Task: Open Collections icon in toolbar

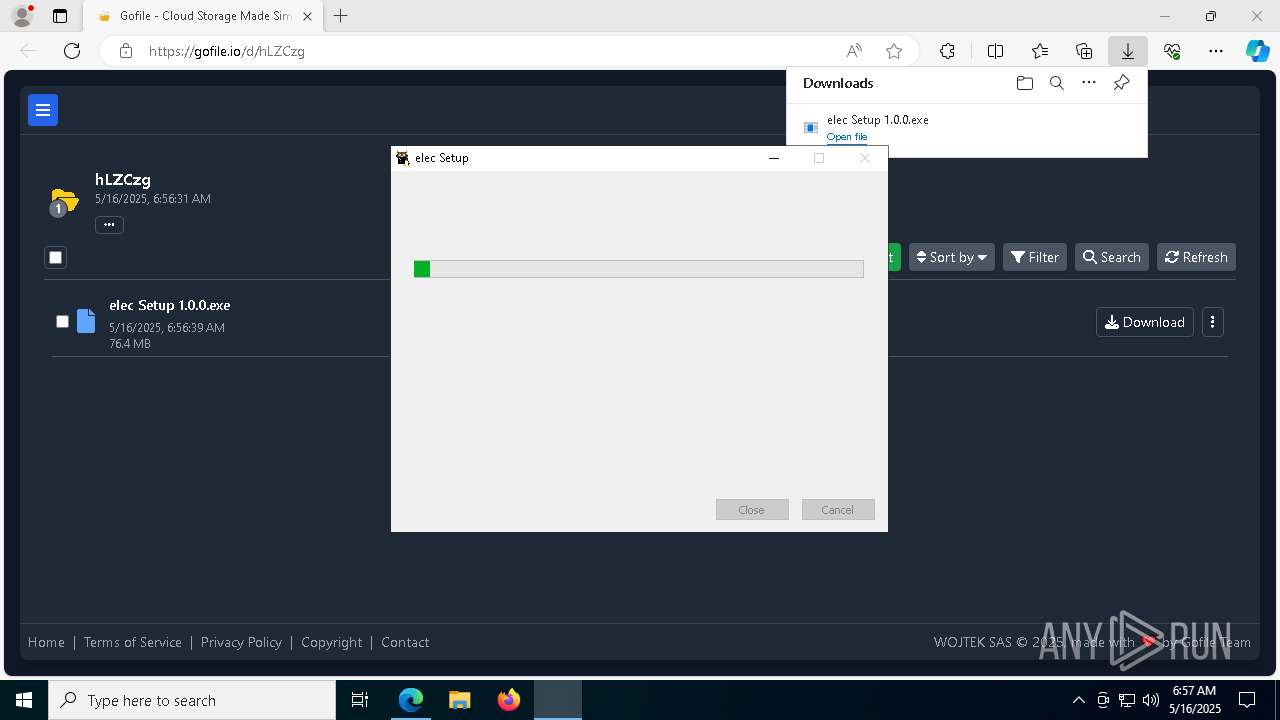Action: (x=1084, y=51)
